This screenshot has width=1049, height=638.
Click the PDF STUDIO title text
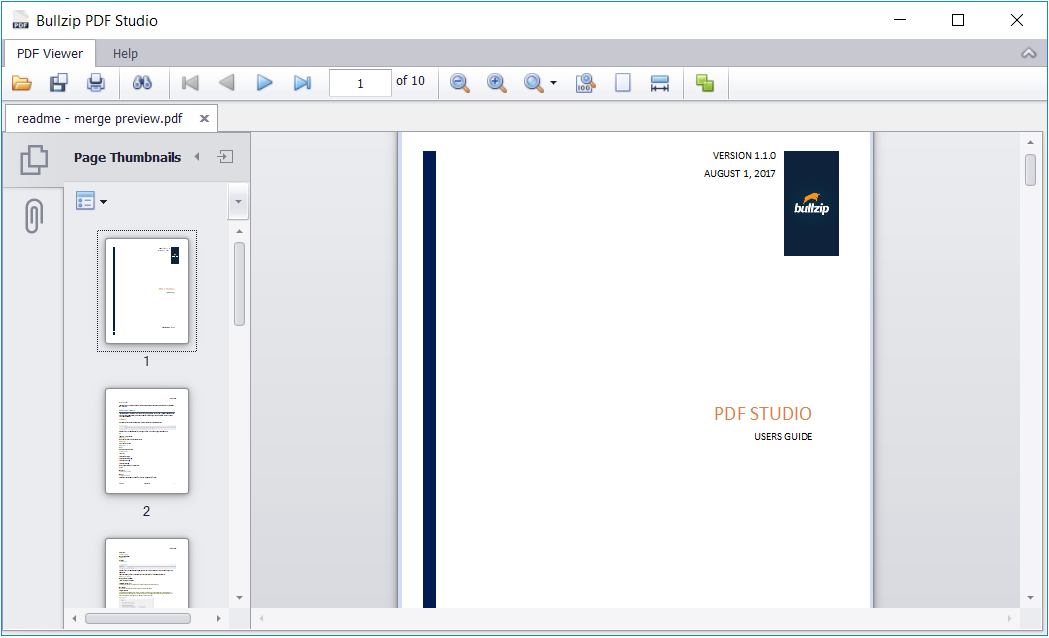tap(763, 414)
